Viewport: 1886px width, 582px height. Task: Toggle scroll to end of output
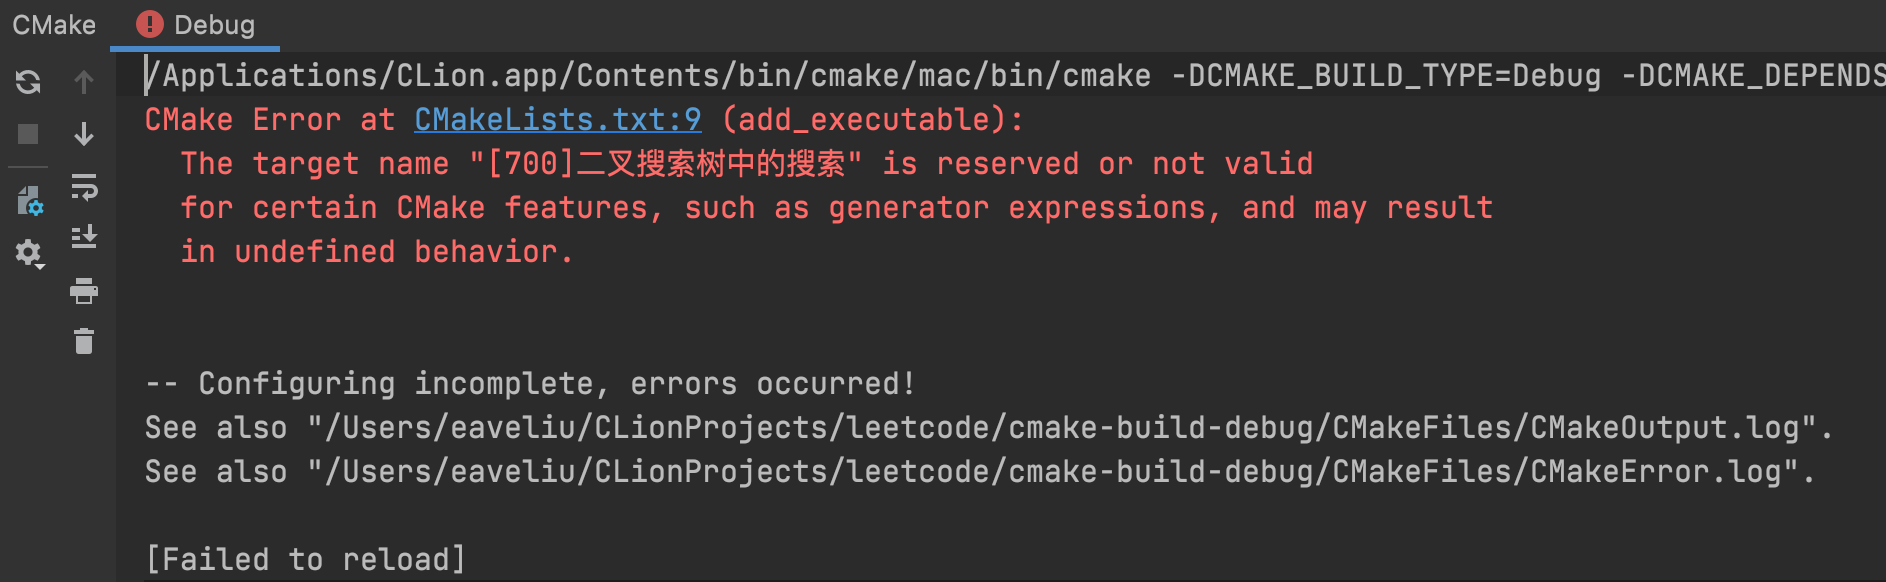pos(84,238)
